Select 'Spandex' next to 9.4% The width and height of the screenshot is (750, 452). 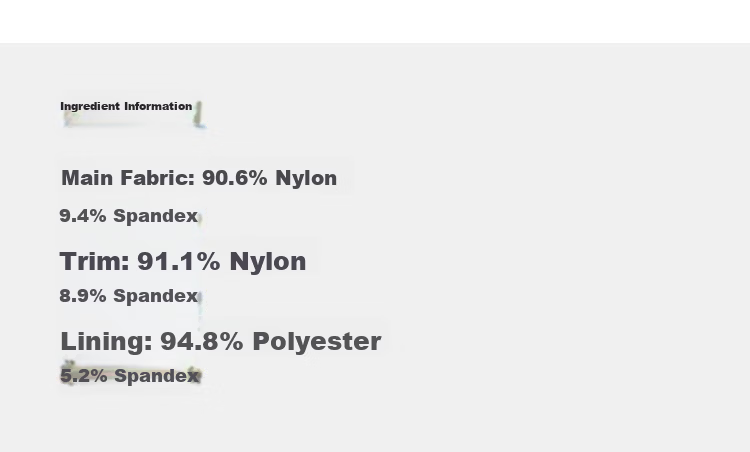tap(155, 216)
